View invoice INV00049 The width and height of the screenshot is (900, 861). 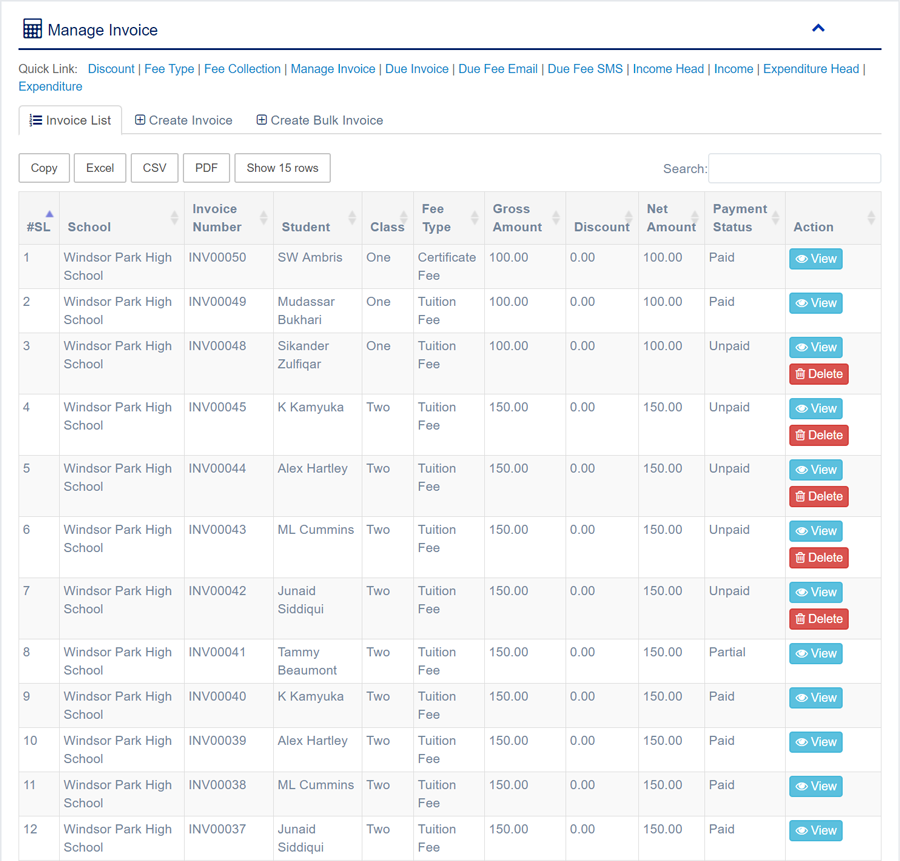(x=816, y=303)
